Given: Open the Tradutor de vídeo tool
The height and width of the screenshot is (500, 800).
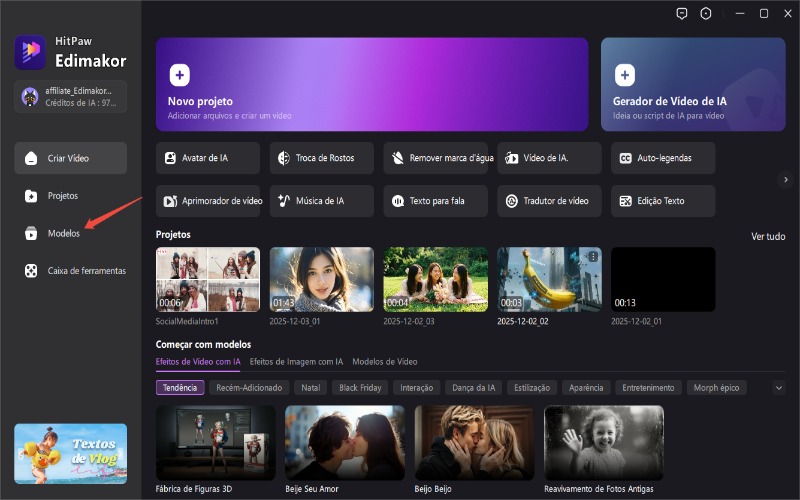Looking at the screenshot, I should (x=549, y=201).
